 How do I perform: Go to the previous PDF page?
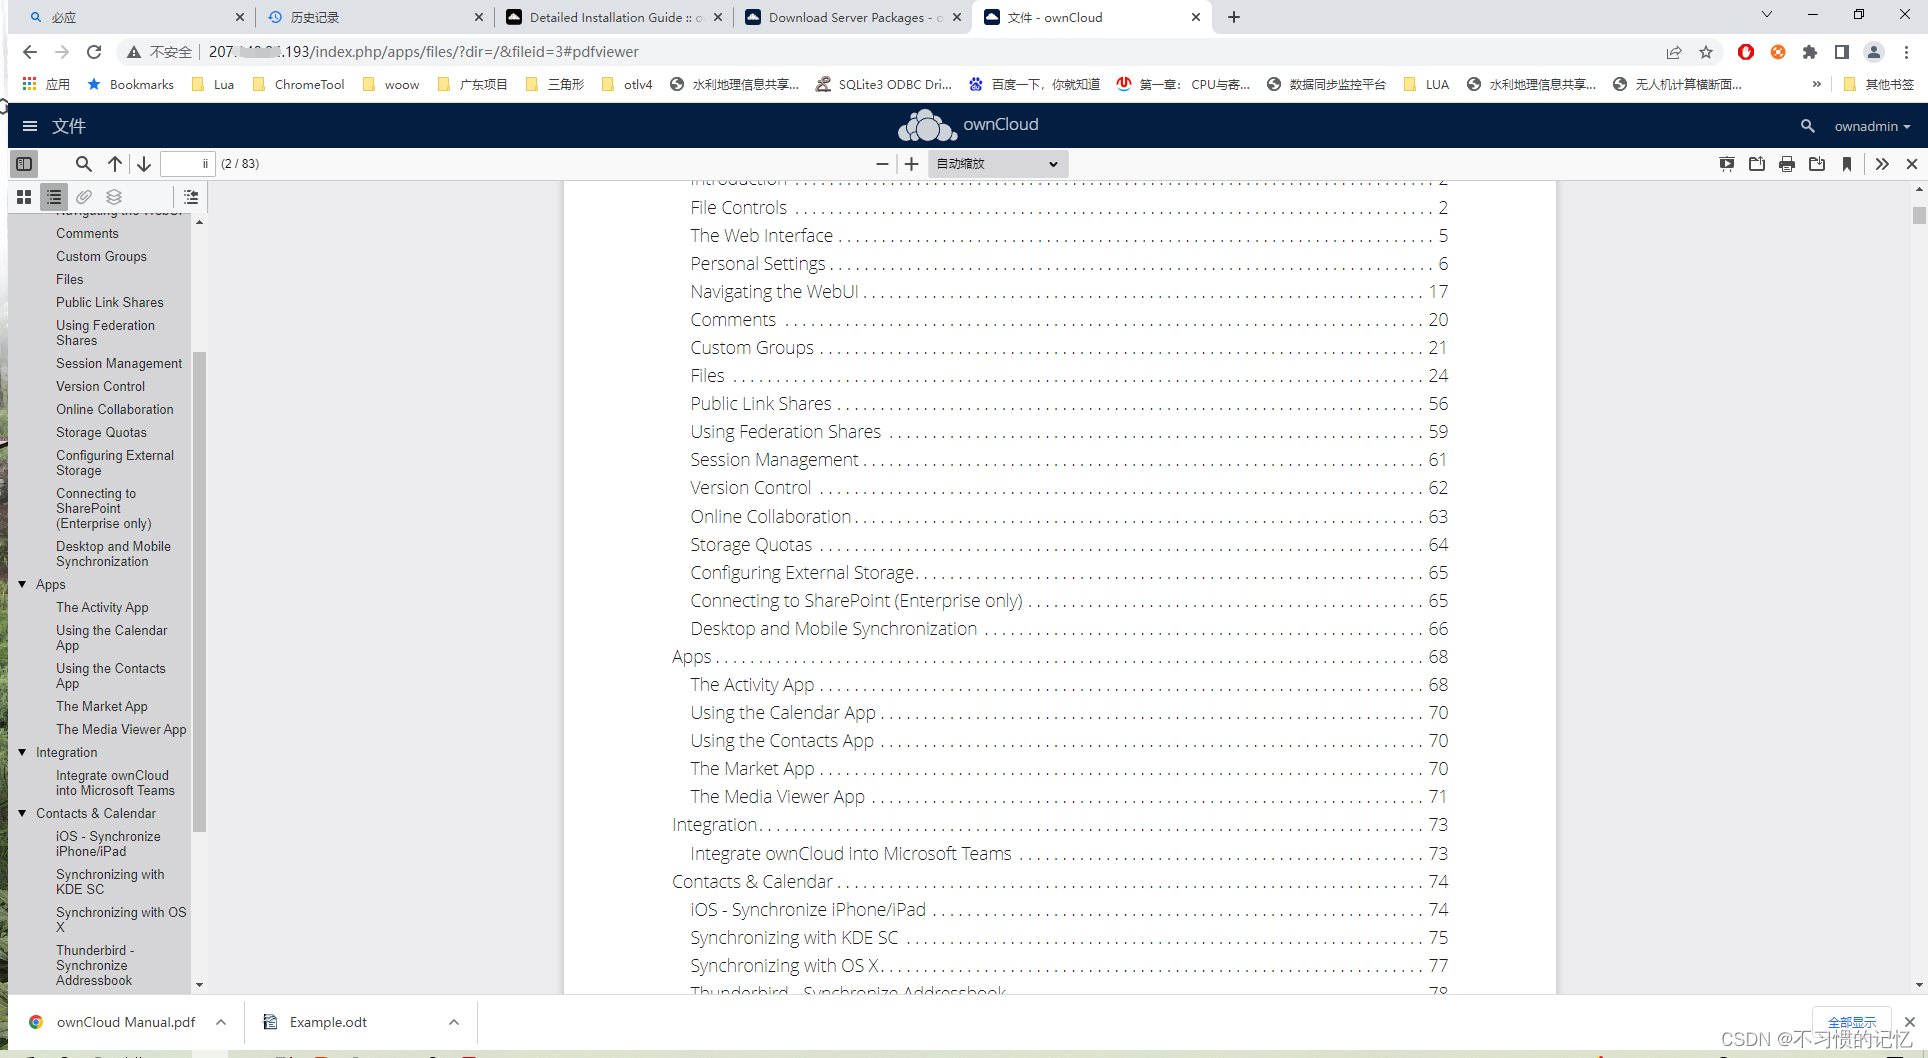point(115,164)
